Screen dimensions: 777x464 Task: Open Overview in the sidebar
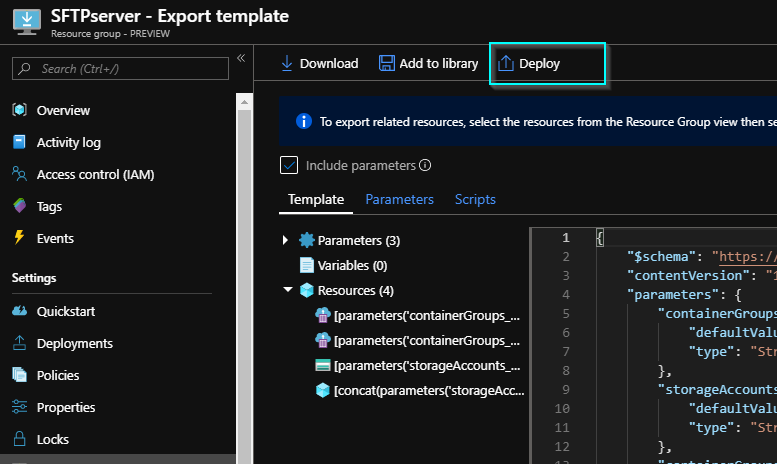63,111
